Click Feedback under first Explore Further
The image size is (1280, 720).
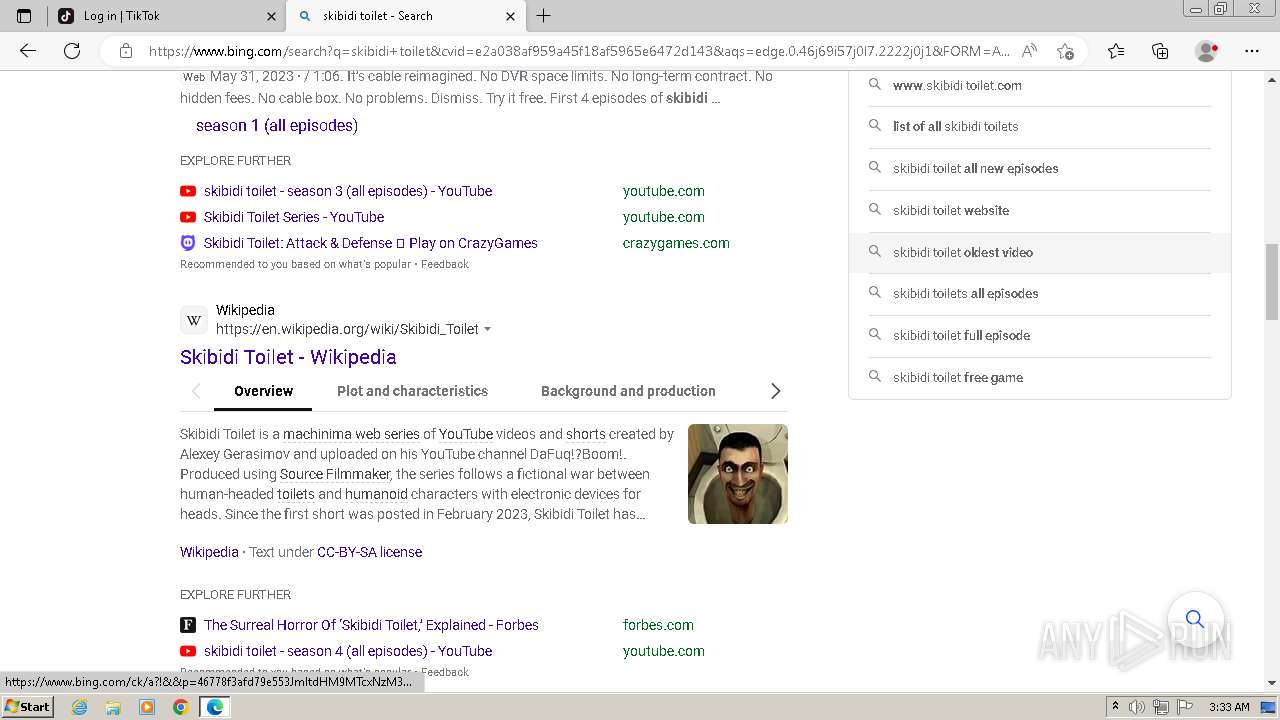[x=445, y=264]
